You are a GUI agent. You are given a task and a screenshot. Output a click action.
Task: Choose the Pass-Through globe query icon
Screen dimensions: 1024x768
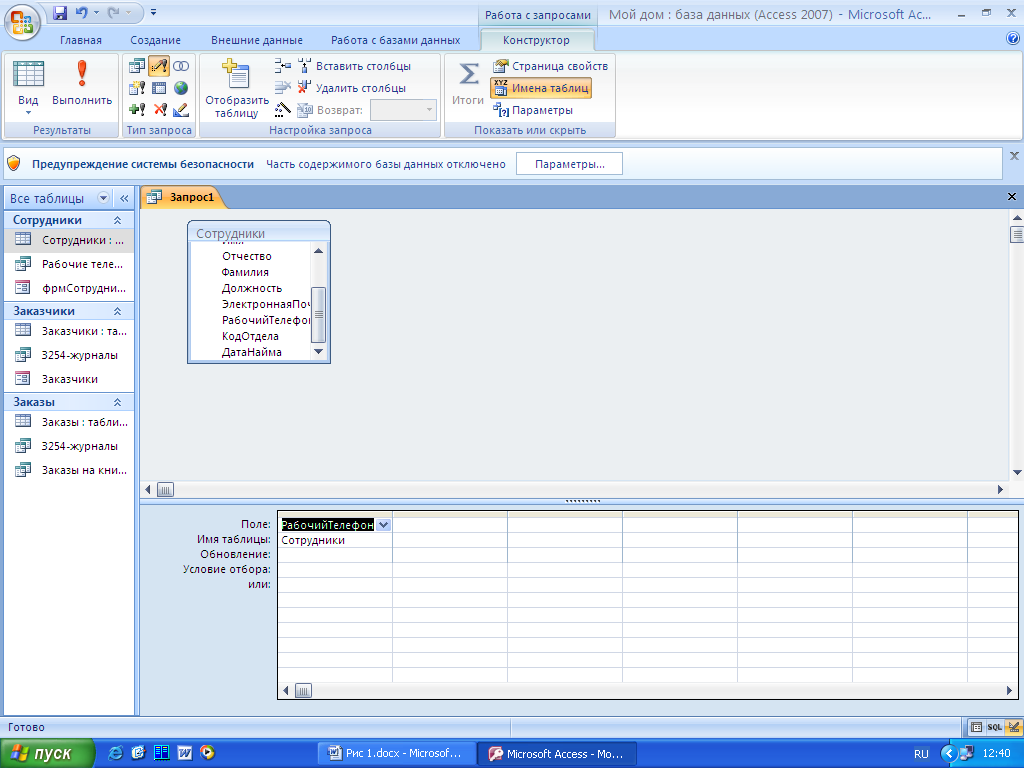pos(181,88)
